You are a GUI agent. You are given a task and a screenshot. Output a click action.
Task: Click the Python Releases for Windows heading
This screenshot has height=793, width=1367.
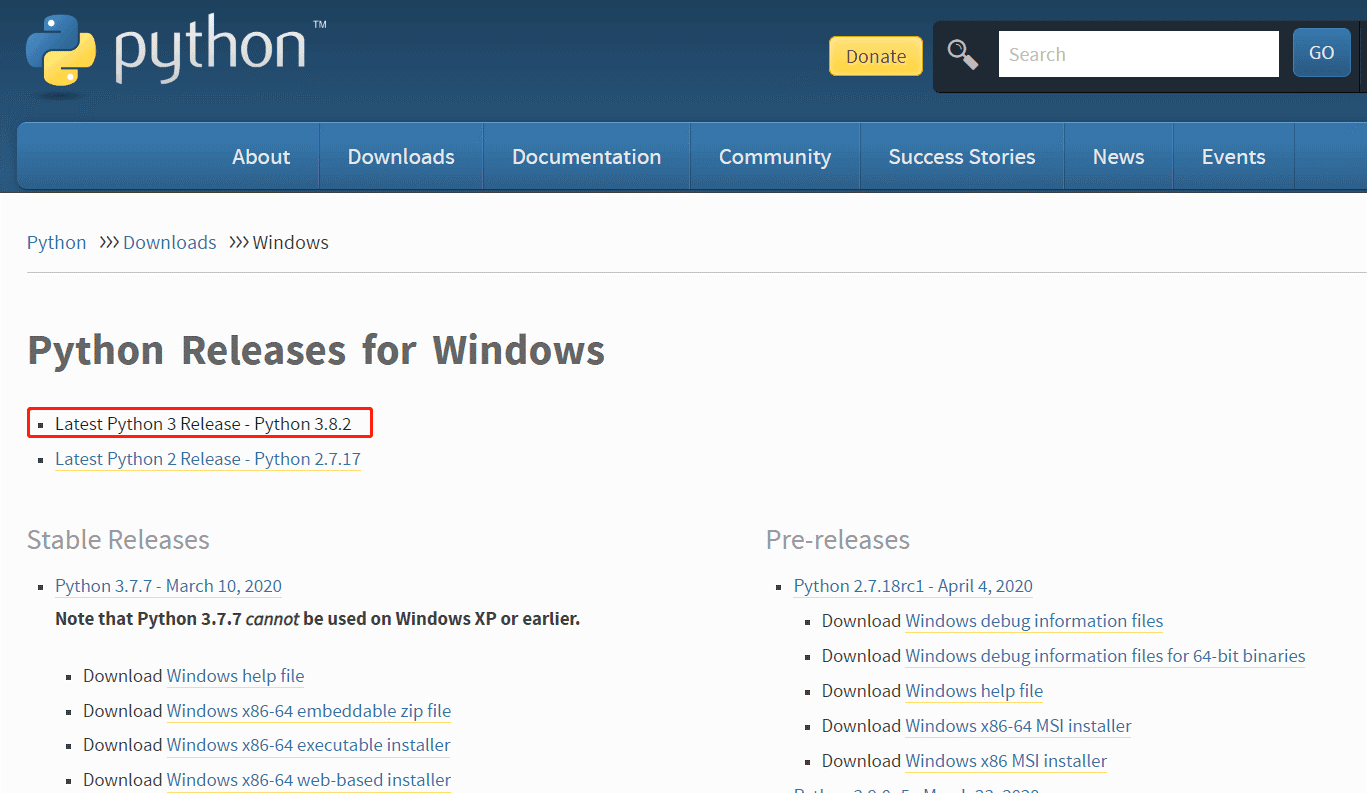click(x=316, y=350)
